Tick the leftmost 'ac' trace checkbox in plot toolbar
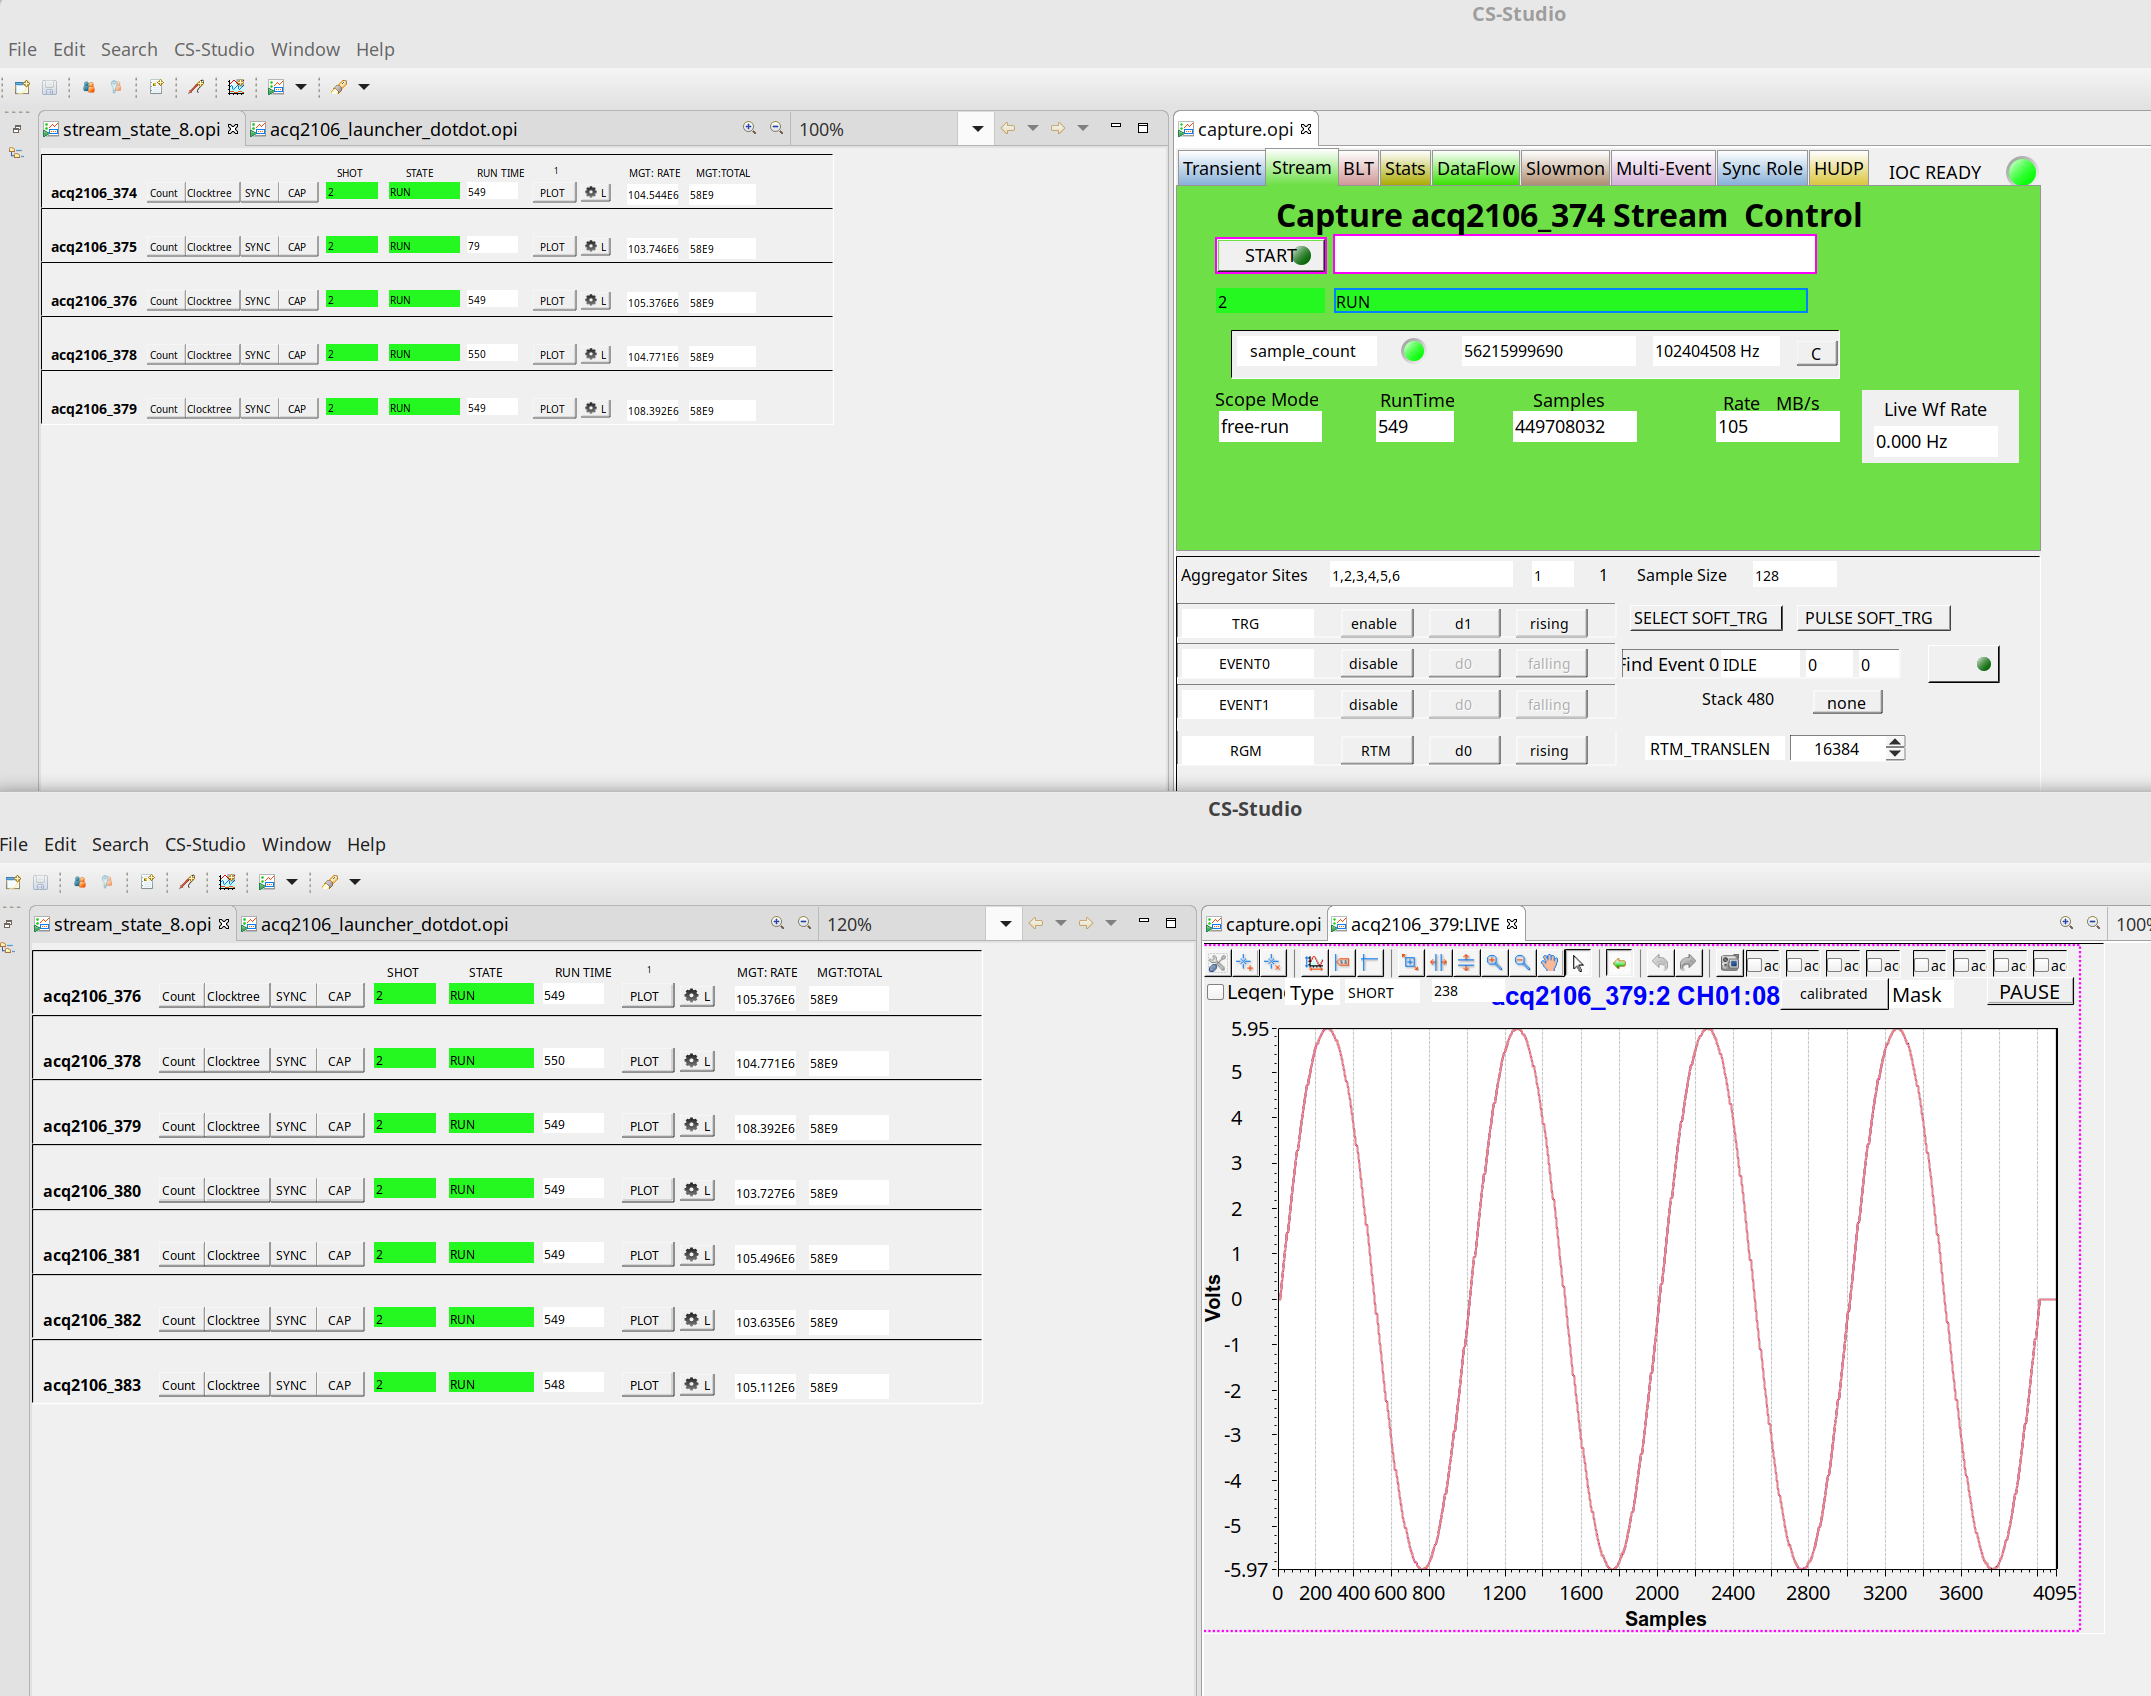The width and height of the screenshot is (2151, 1696). pos(1755,964)
